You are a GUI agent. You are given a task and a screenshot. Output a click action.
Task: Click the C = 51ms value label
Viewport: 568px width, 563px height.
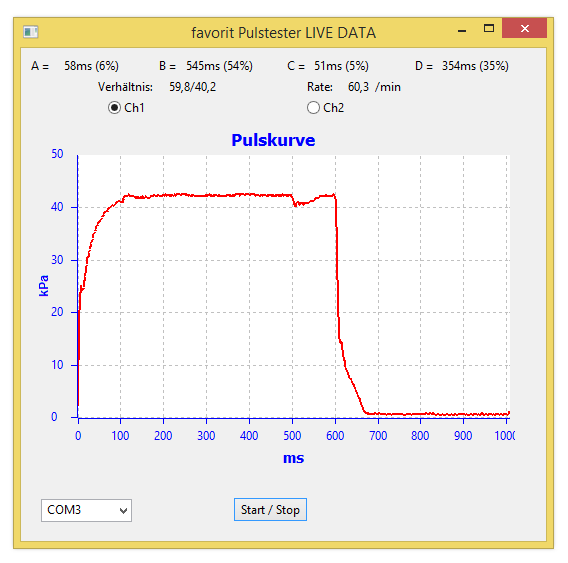pos(328,66)
